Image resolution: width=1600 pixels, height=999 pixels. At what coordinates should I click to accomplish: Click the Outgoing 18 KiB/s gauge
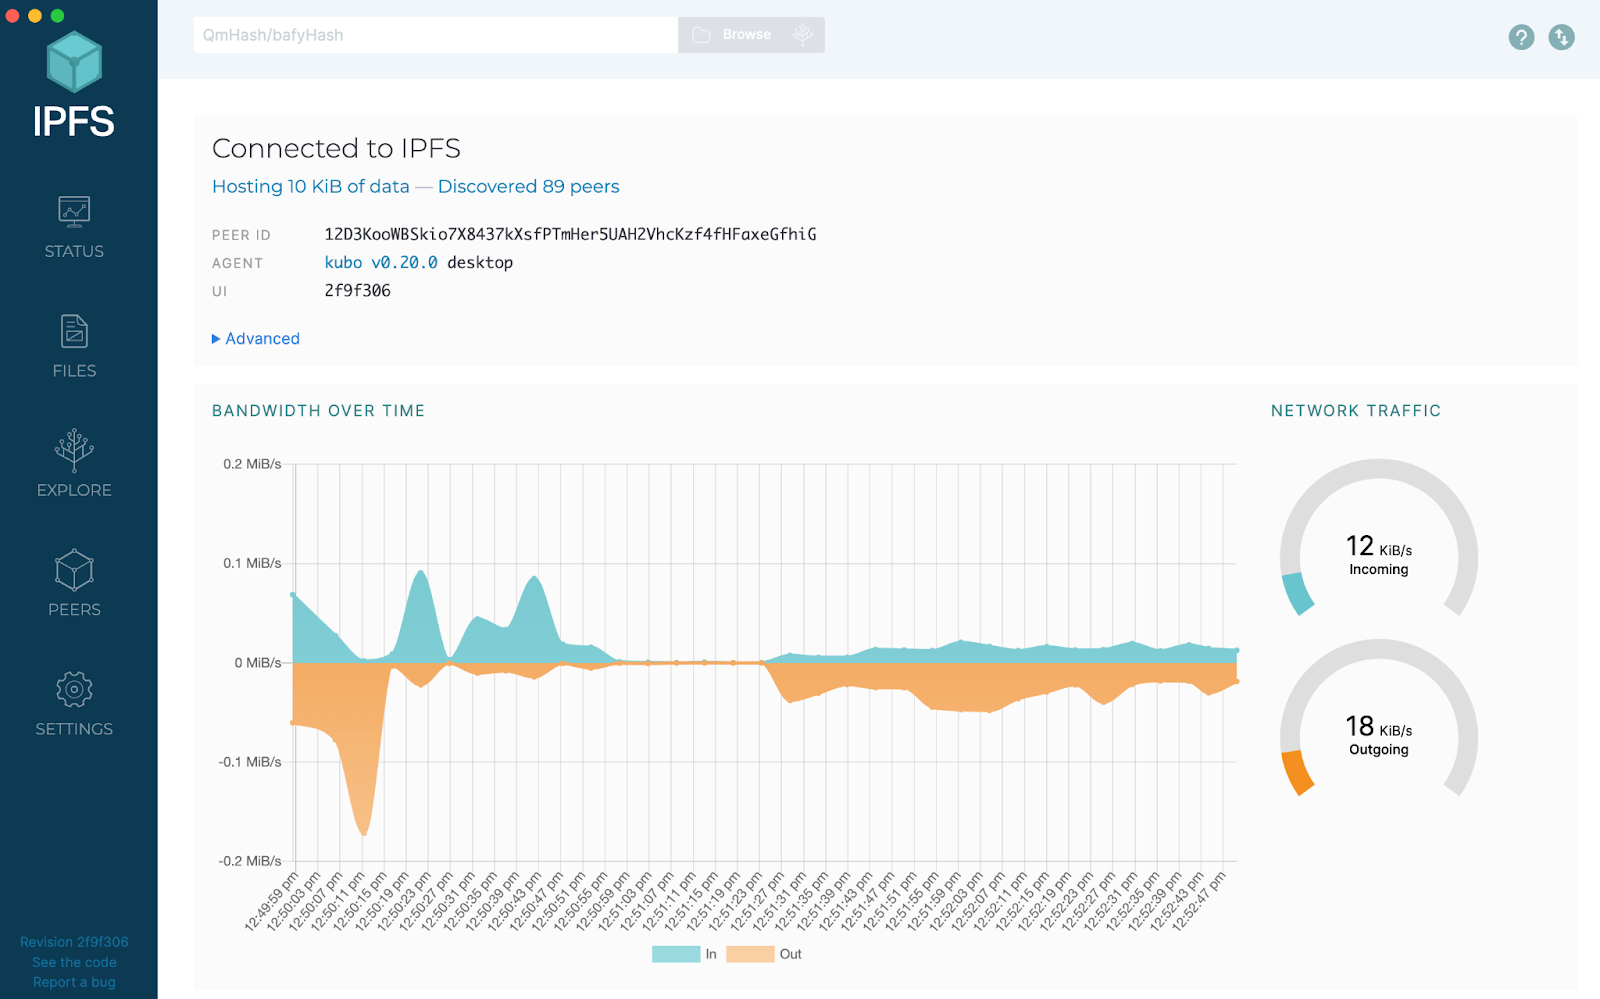pos(1379,719)
